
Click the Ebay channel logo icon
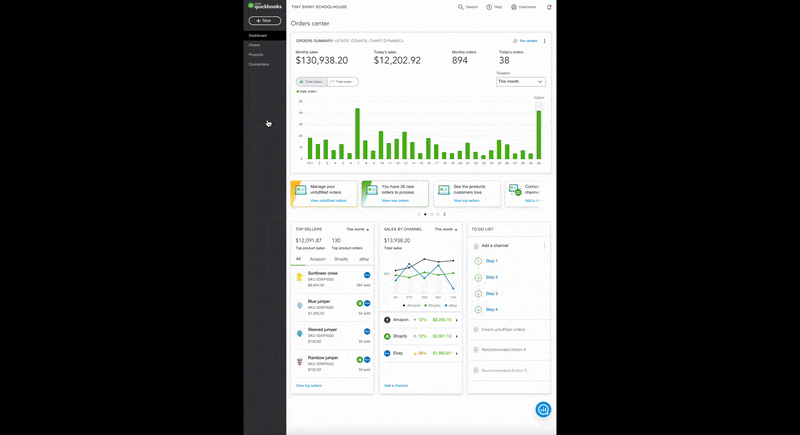[387, 353]
